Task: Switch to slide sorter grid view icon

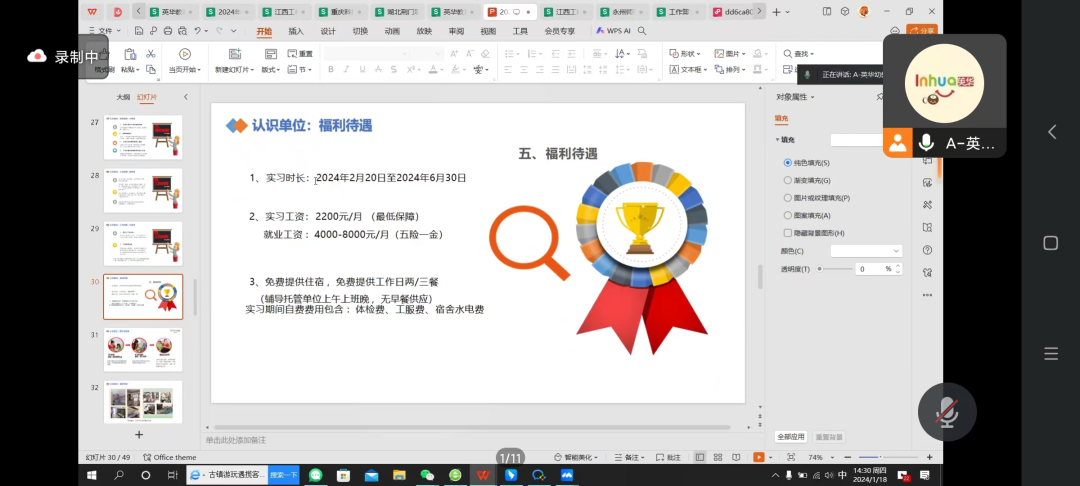Action: [717, 457]
